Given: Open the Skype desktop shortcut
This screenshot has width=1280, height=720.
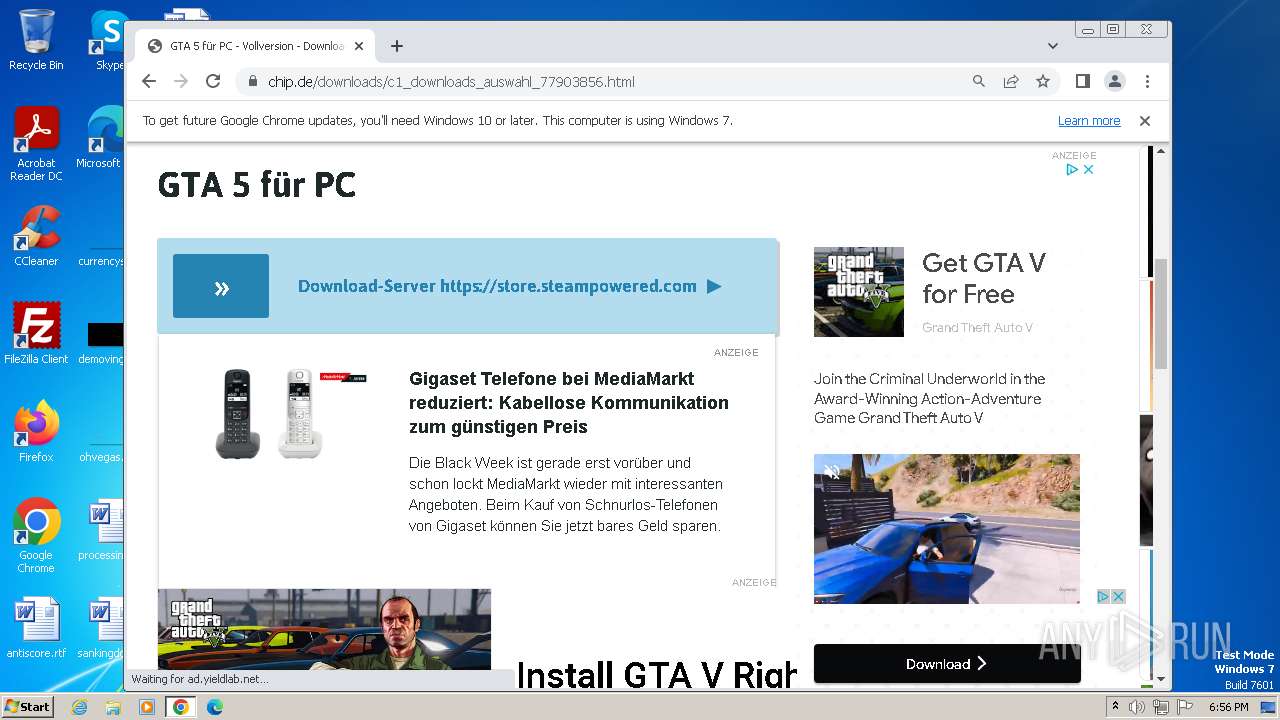Looking at the screenshot, I should point(108,39).
